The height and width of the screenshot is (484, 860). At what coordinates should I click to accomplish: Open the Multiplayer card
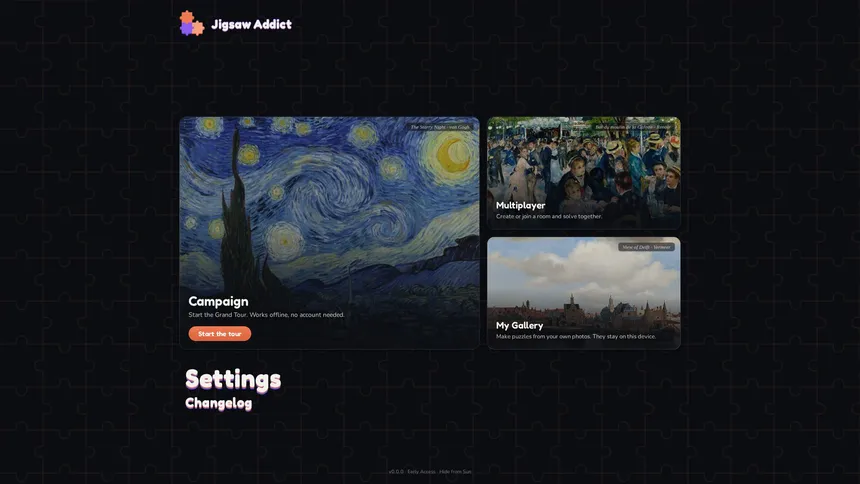click(584, 173)
